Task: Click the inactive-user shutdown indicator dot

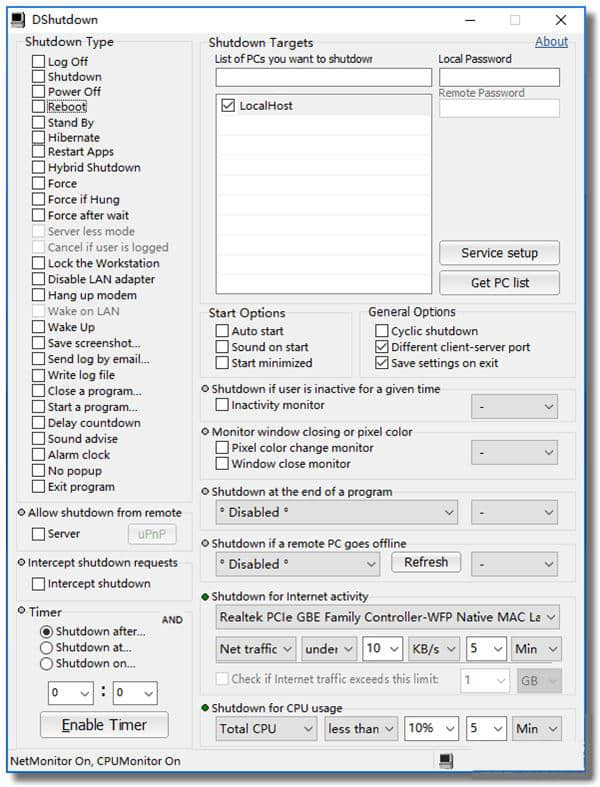Action: point(205,389)
